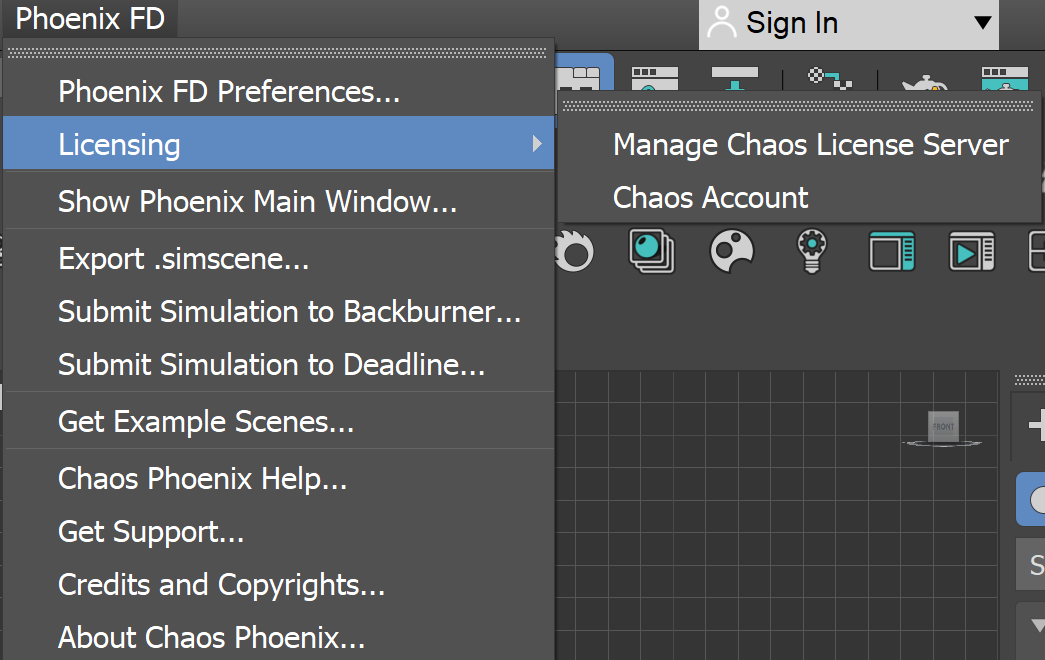
Task: Click the FRONT ViewCube in the viewport
Action: click(x=943, y=427)
